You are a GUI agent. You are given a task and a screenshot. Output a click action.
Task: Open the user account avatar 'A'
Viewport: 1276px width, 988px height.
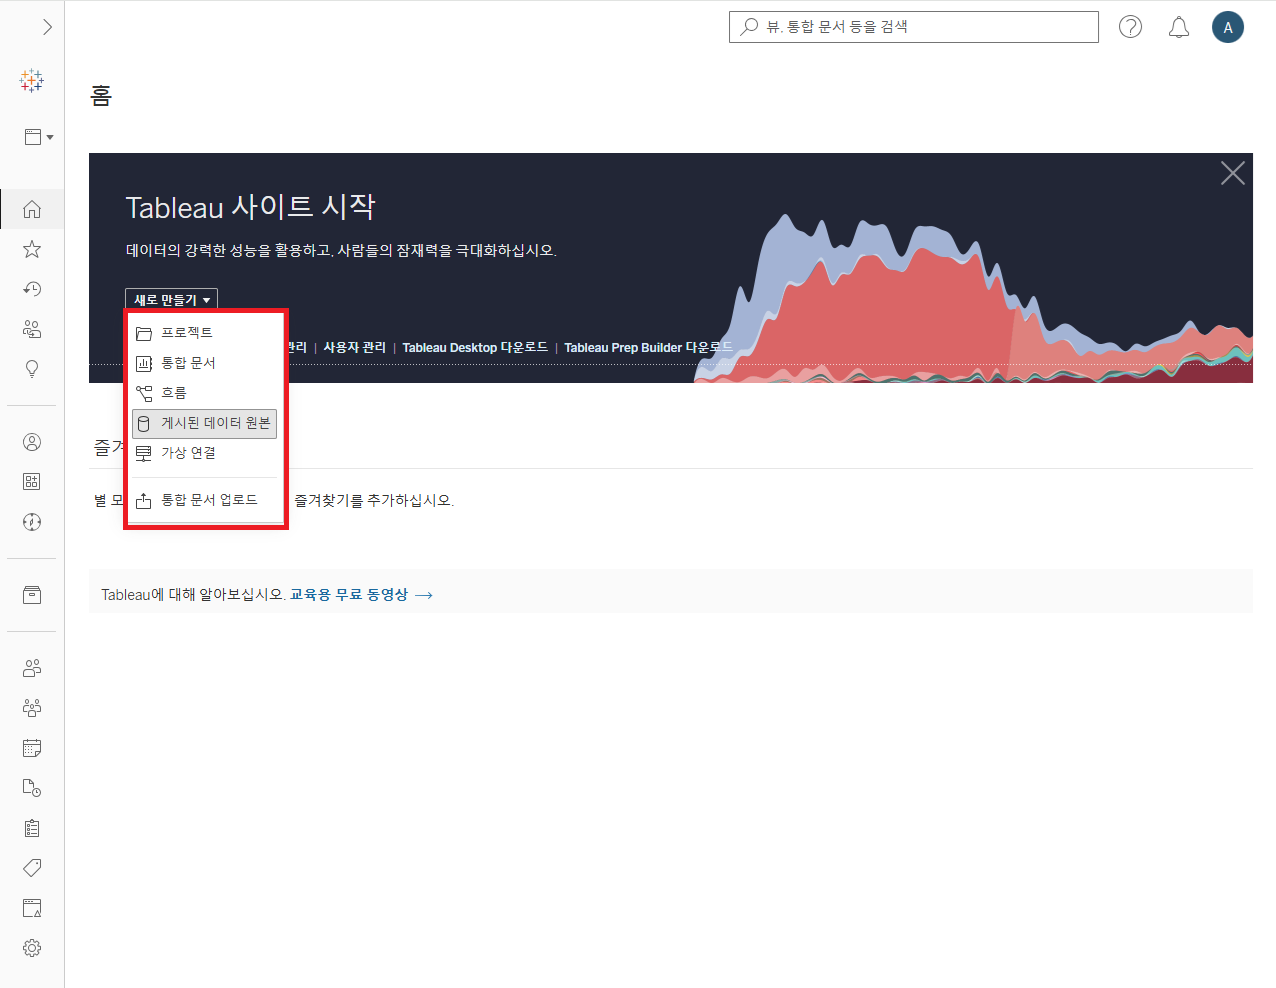[x=1228, y=27]
